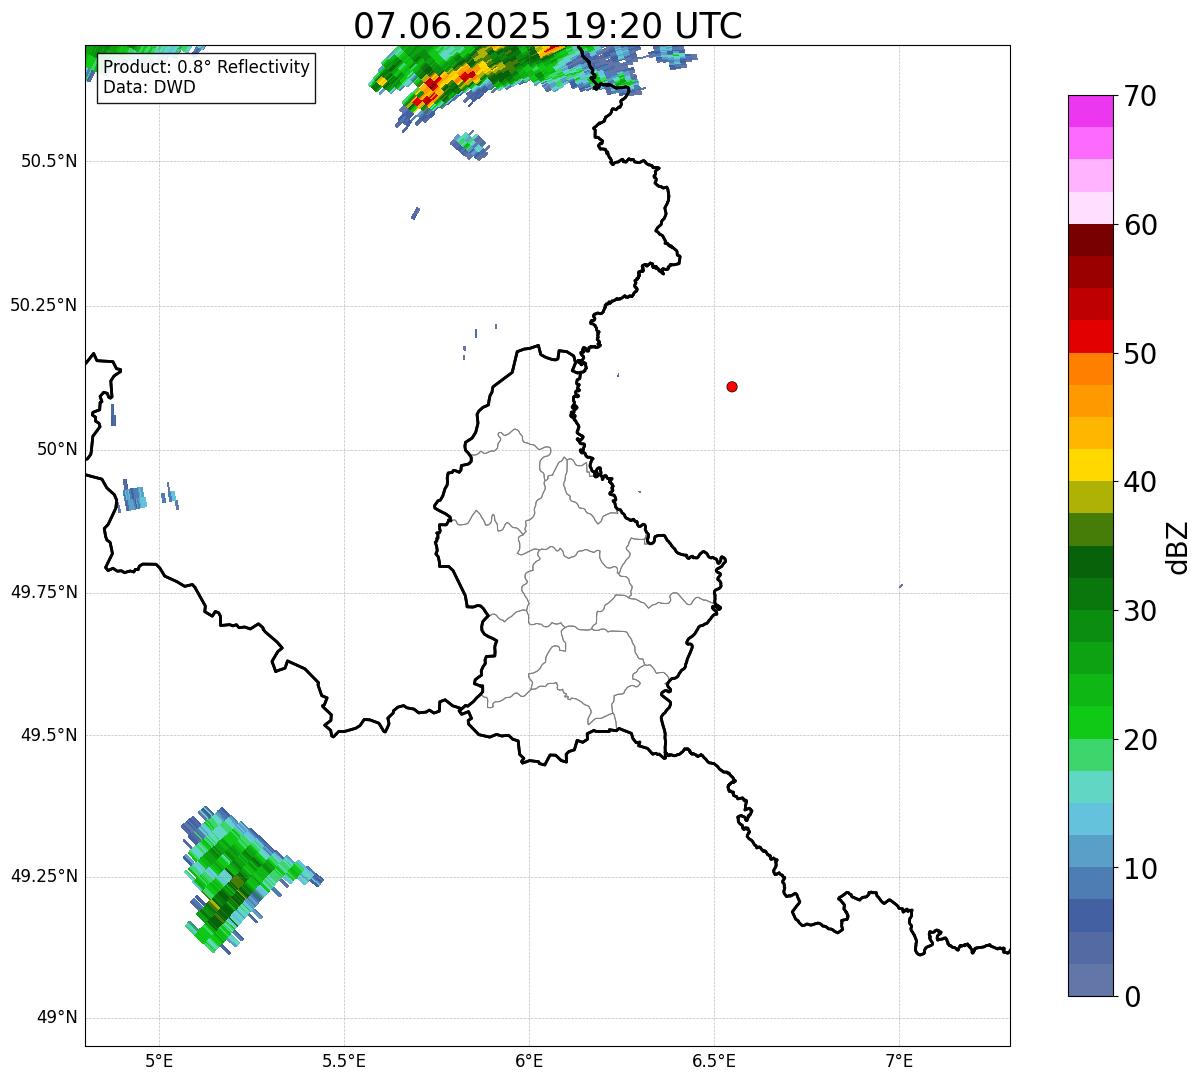Click the 50.5°N latitude label
This screenshot has width=1202, height=1081.
pos(48,161)
